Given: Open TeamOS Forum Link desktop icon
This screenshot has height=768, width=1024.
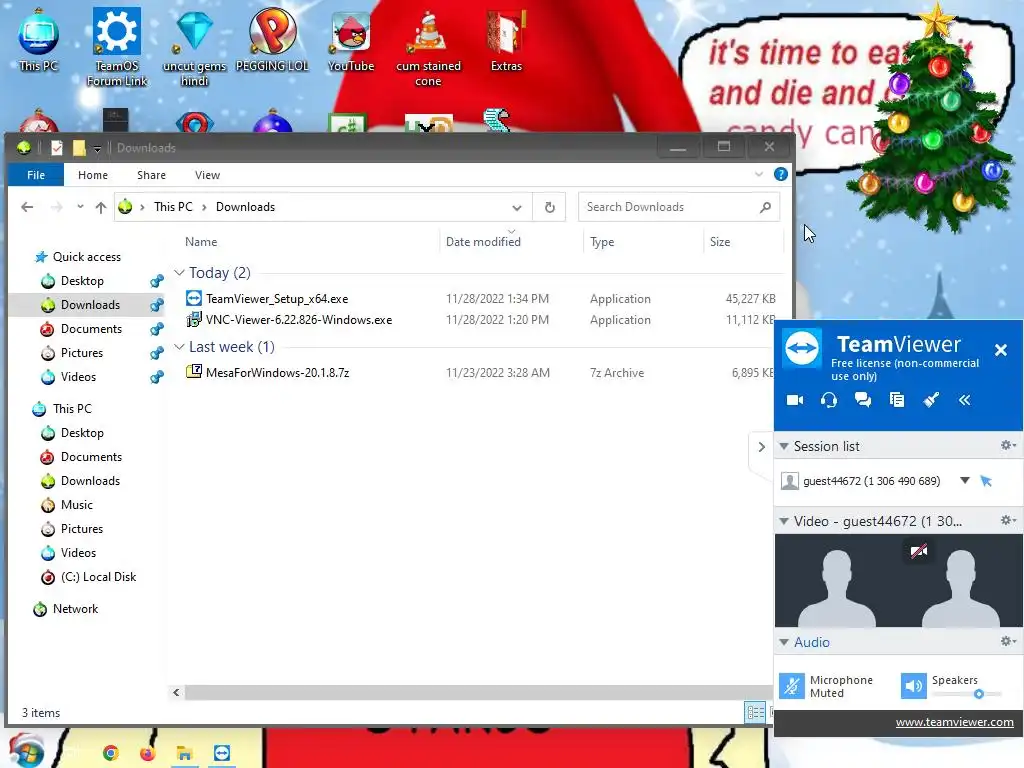Looking at the screenshot, I should pos(117,47).
